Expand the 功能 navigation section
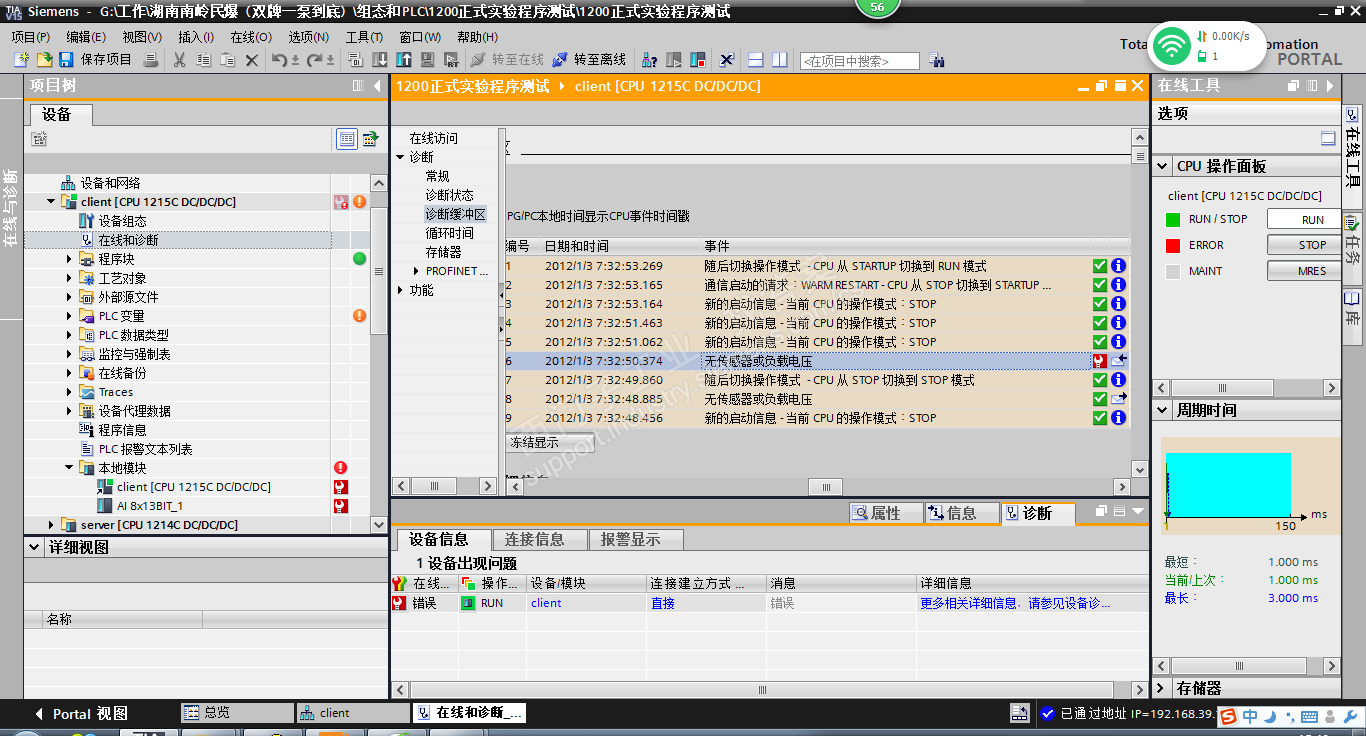Image resolution: width=1366 pixels, height=736 pixels. tap(400, 290)
